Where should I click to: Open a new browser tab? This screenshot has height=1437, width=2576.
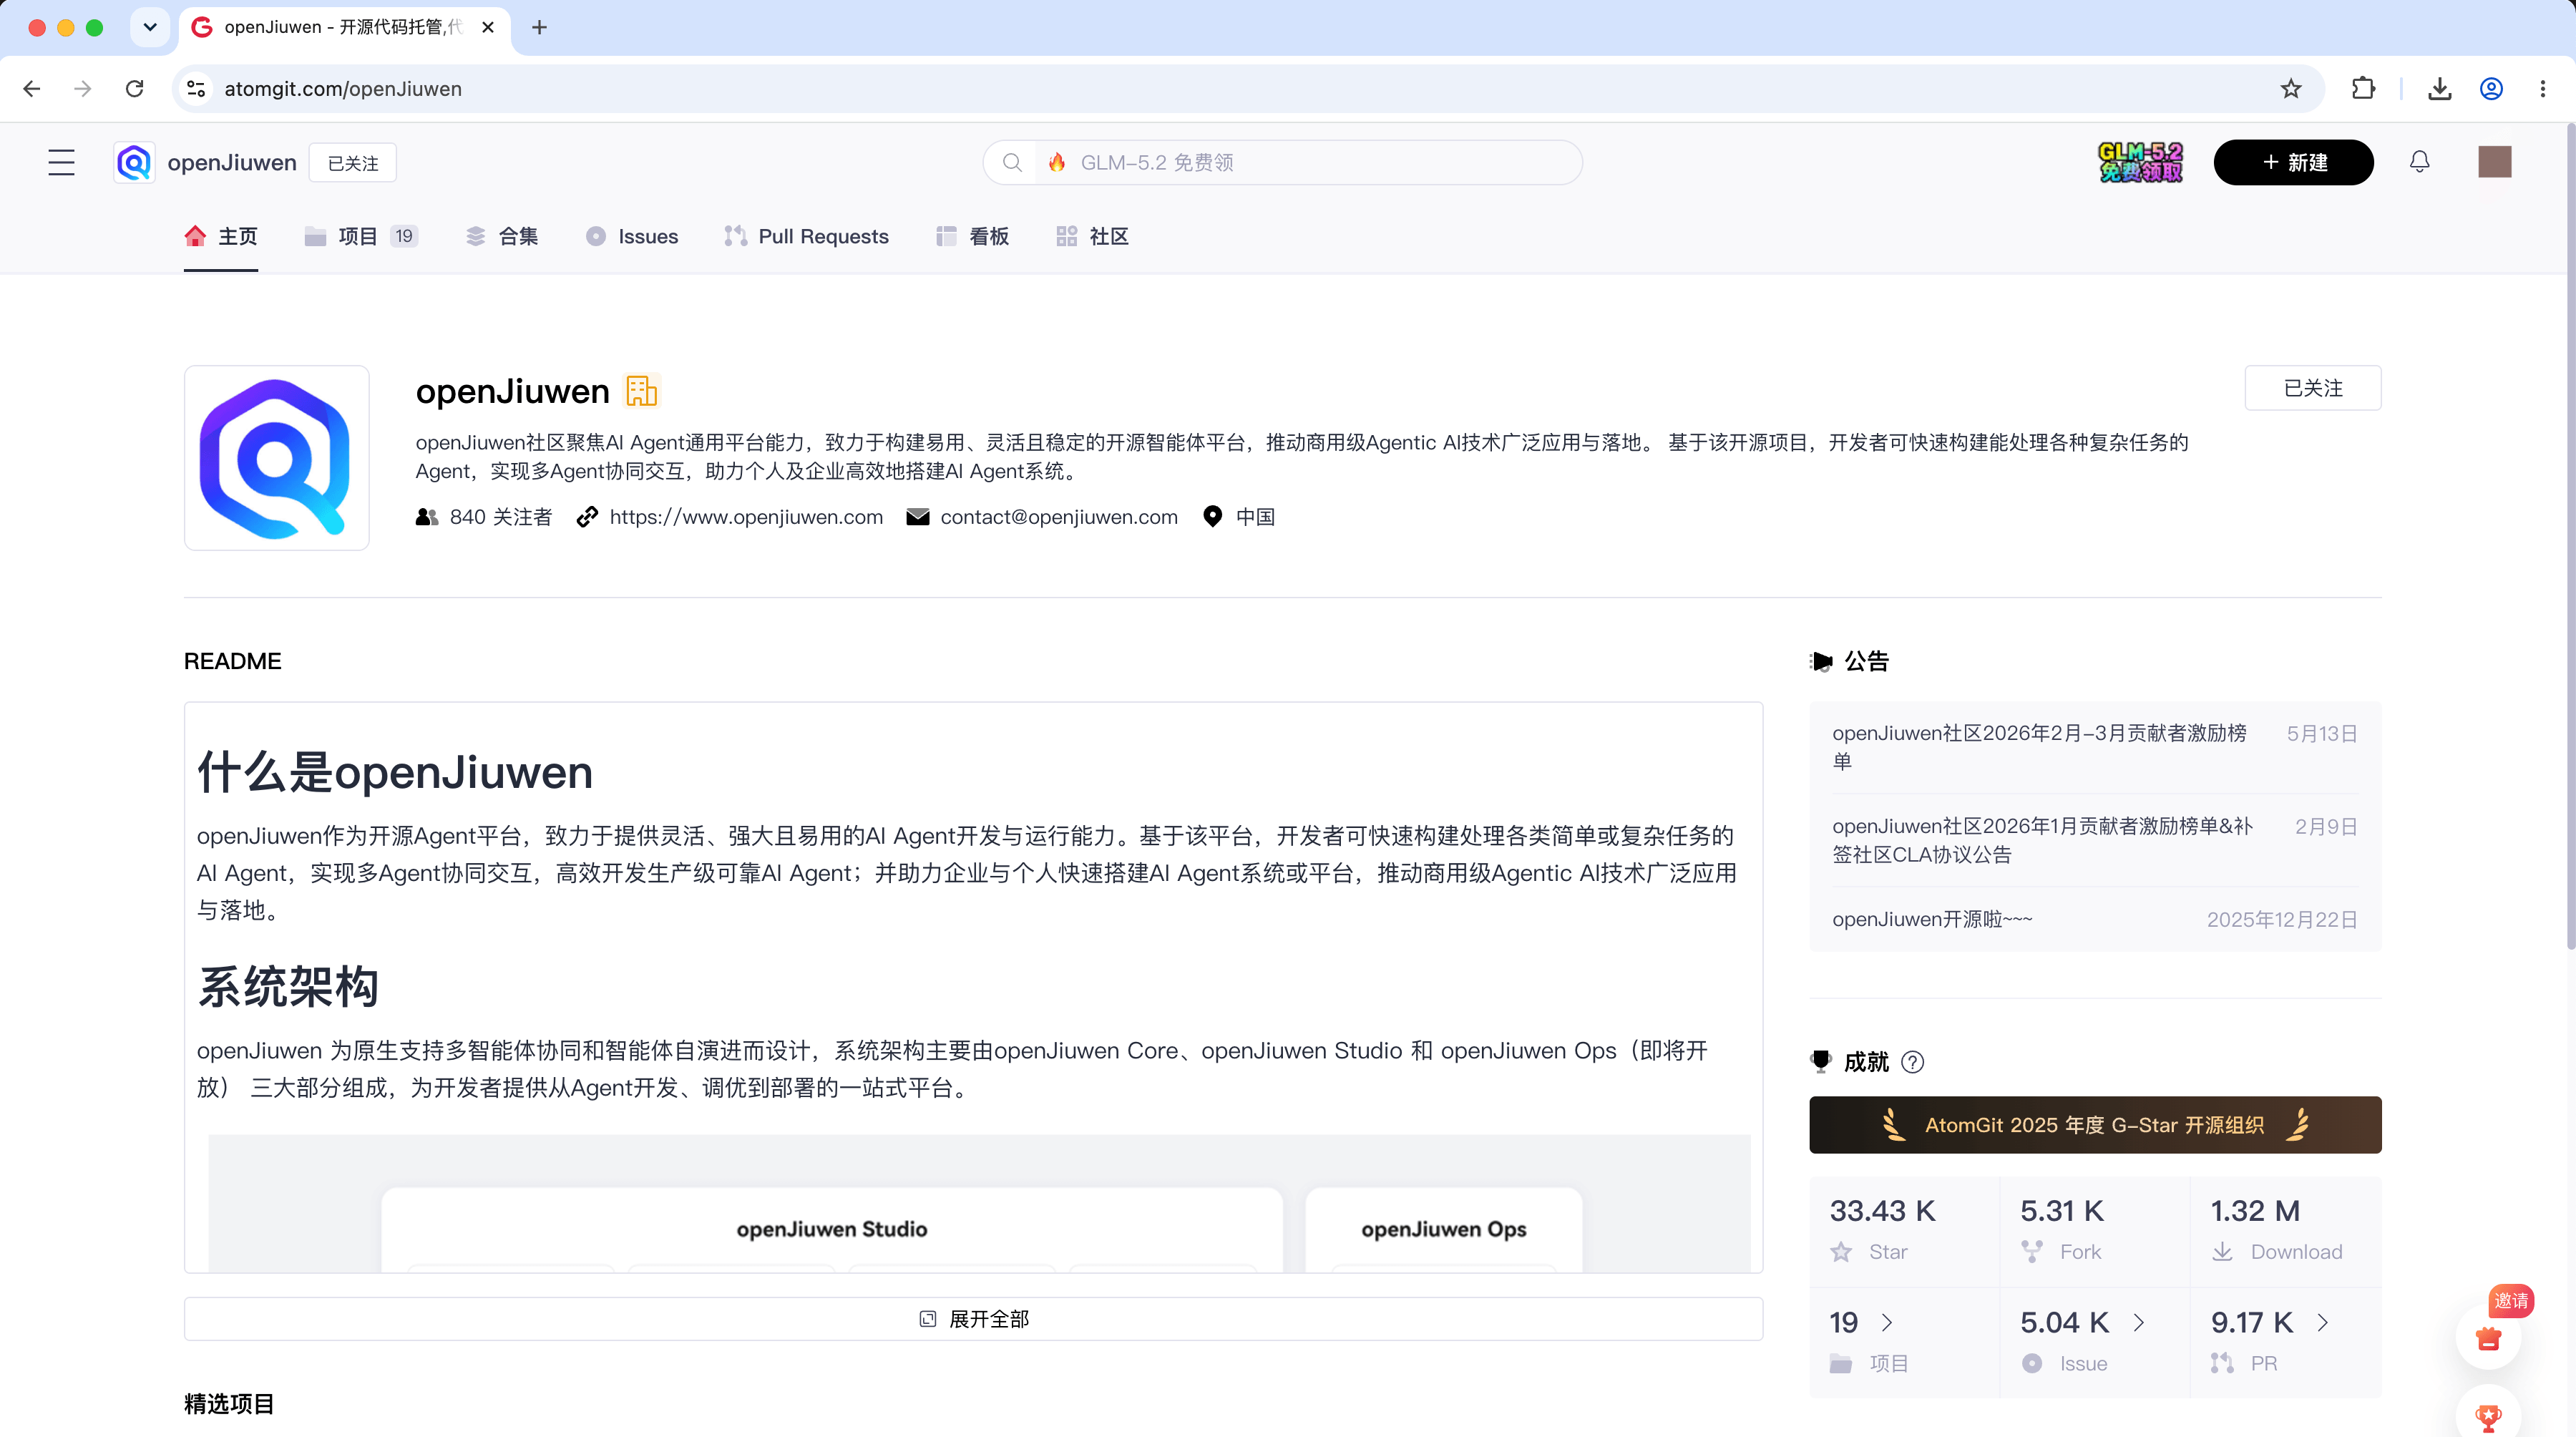(539, 27)
